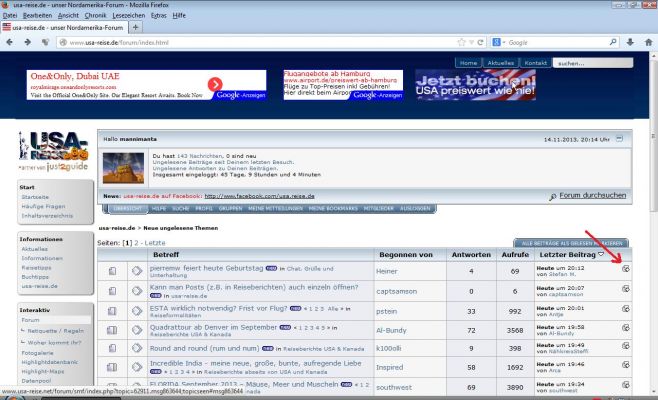Open the Ansicht menu
This screenshot has height=400, width=658.
click(68, 16)
